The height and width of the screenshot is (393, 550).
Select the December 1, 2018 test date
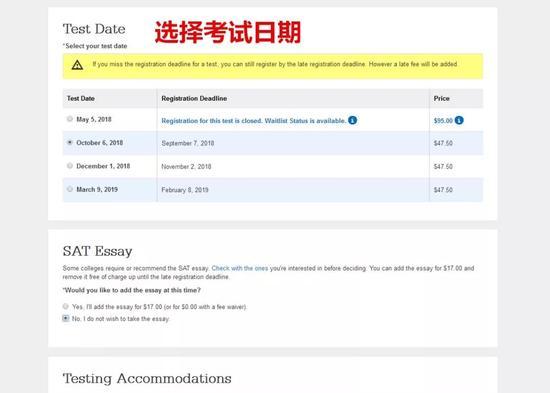click(70, 166)
